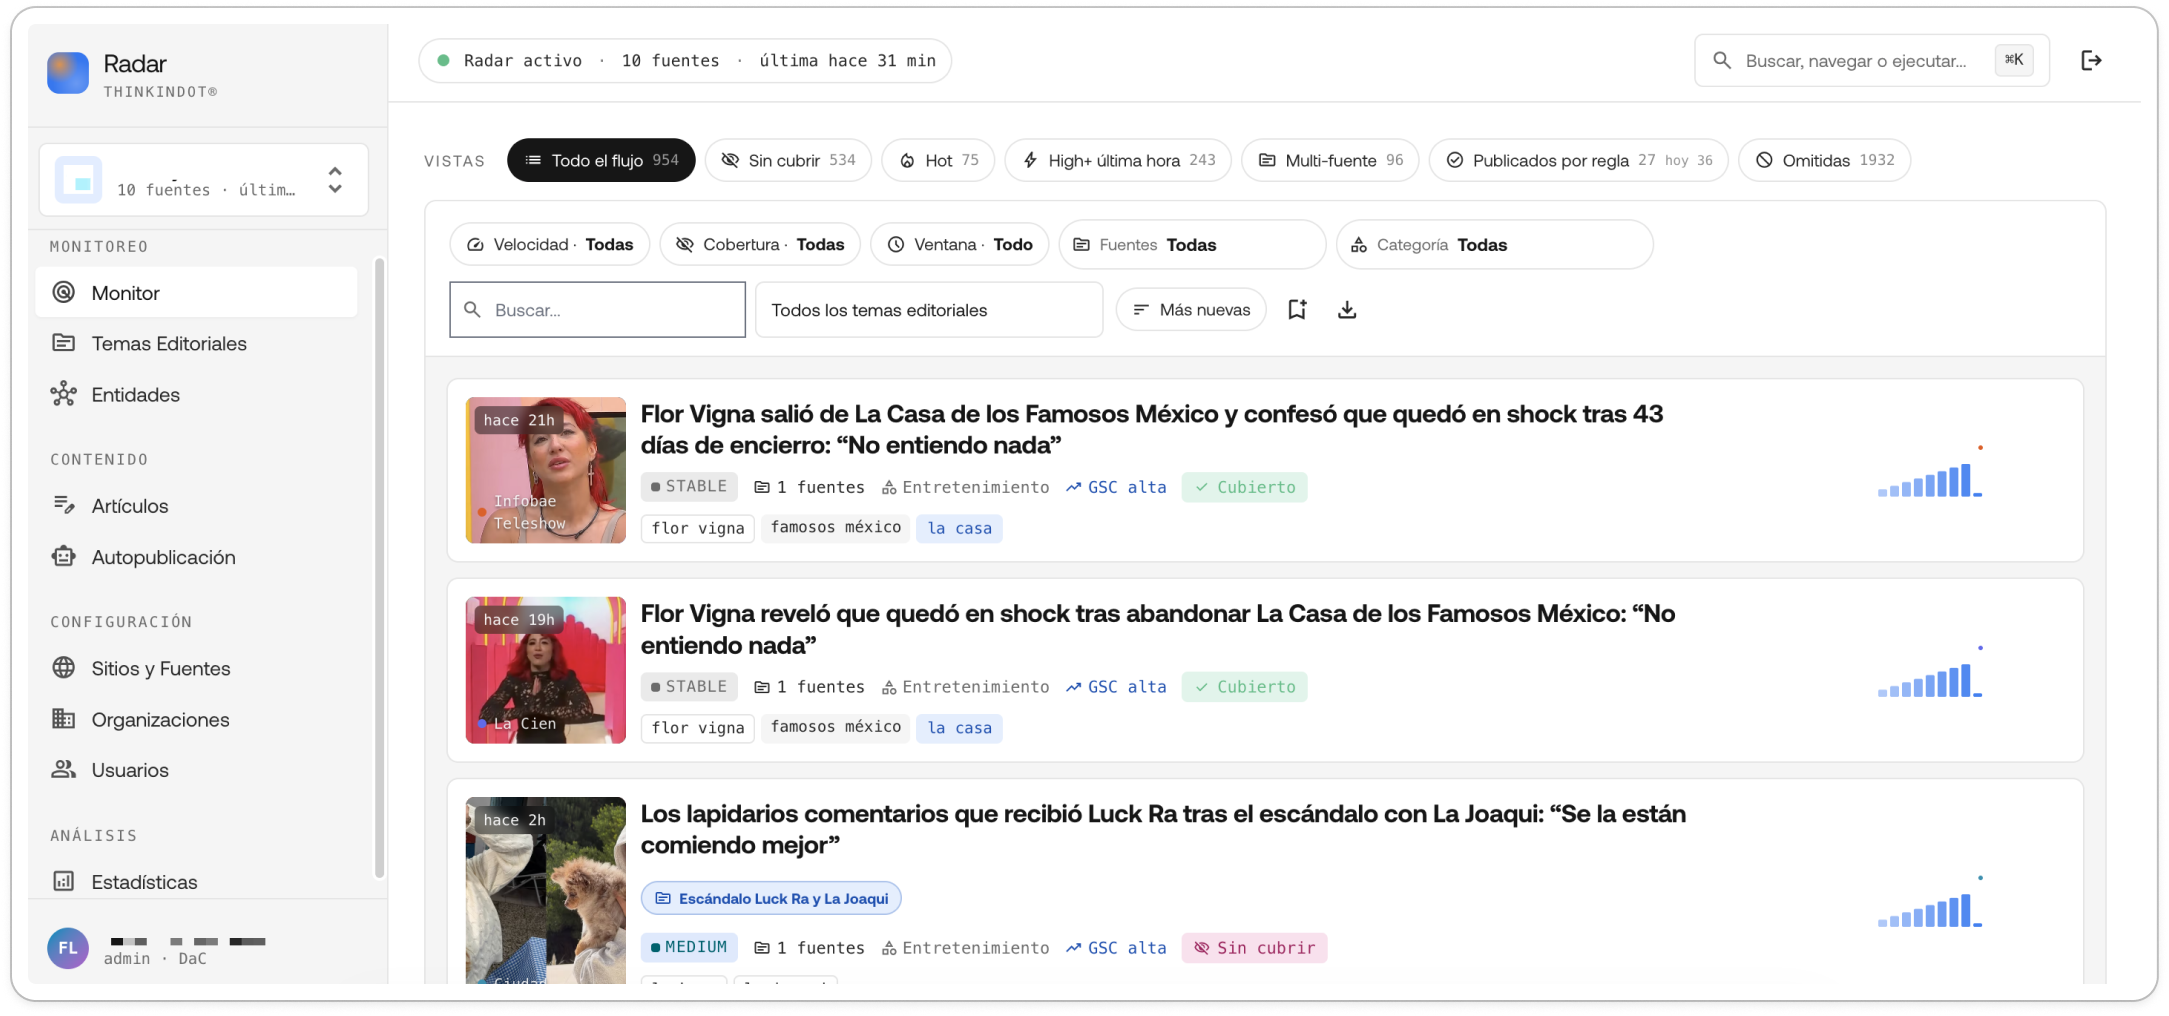Switch to Multi-fuente view
This screenshot has width=2169, height=1016.
[1330, 160]
